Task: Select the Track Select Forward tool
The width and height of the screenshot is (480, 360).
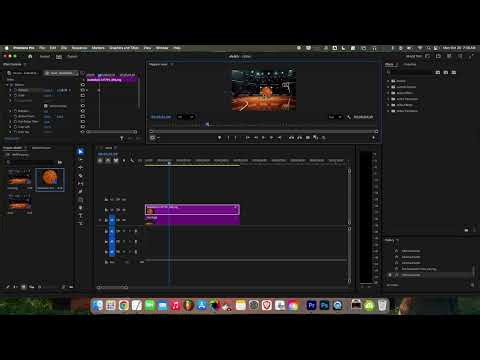Action: tap(80, 160)
